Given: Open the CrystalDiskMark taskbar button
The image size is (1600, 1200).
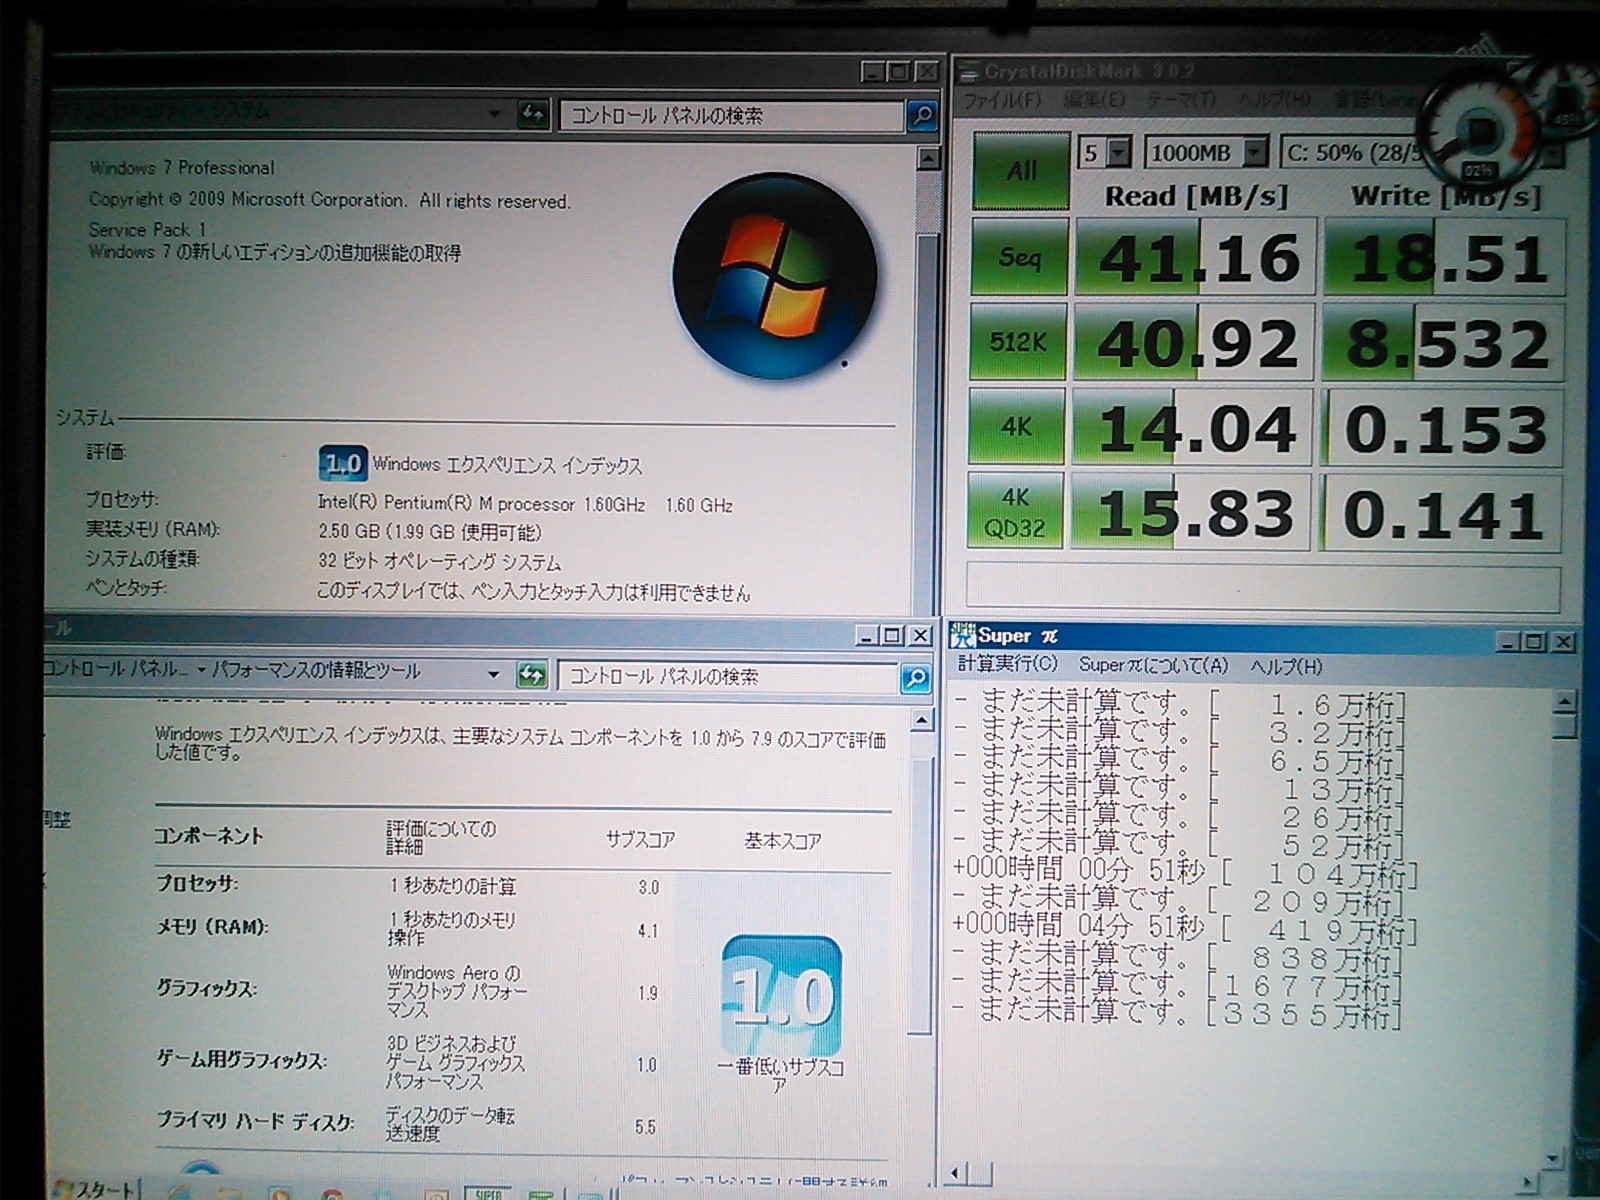Looking at the screenshot, I should pyautogui.click(x=541, y=1194).
